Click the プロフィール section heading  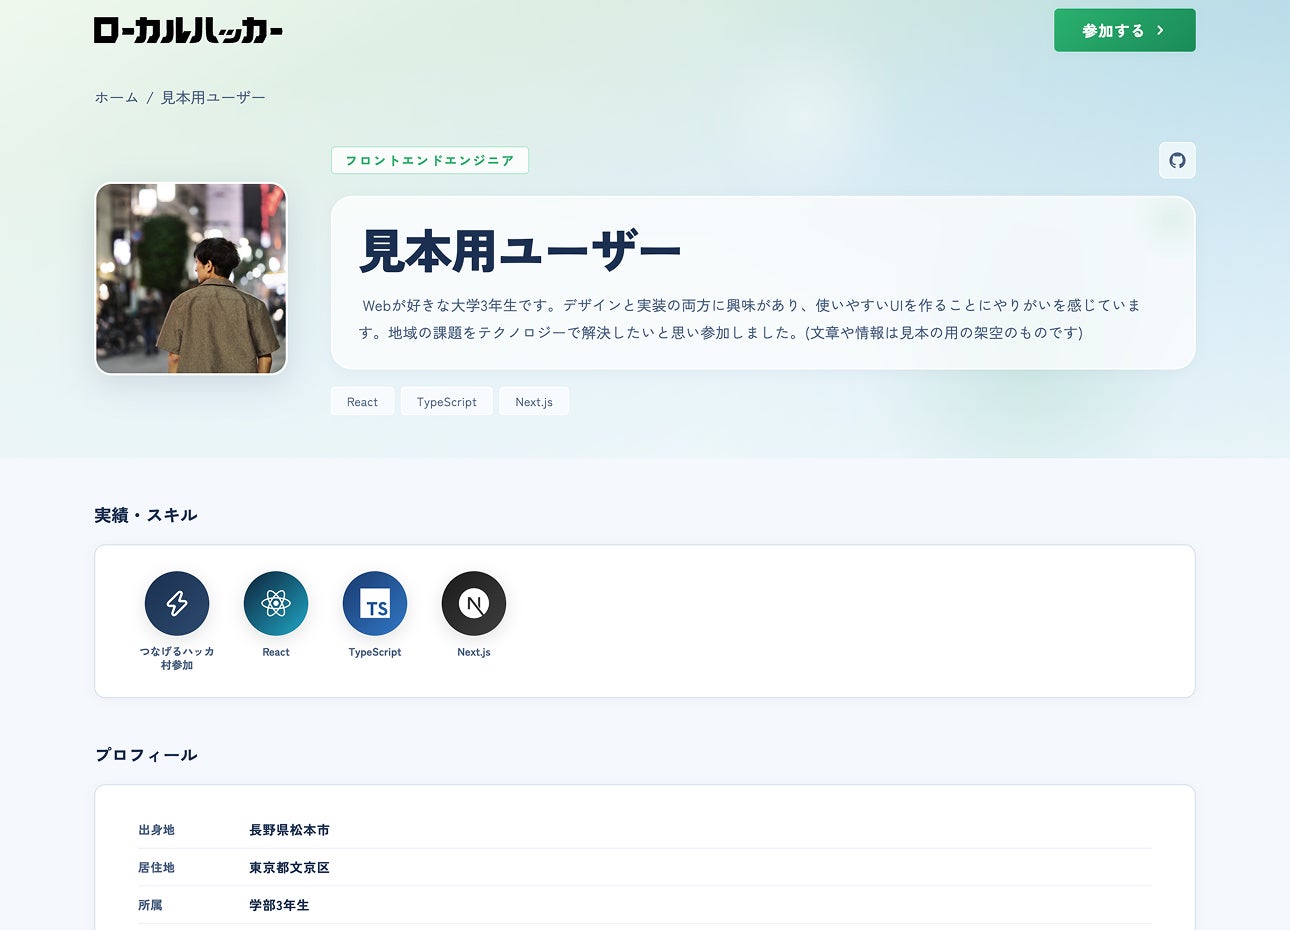point(146,755)
